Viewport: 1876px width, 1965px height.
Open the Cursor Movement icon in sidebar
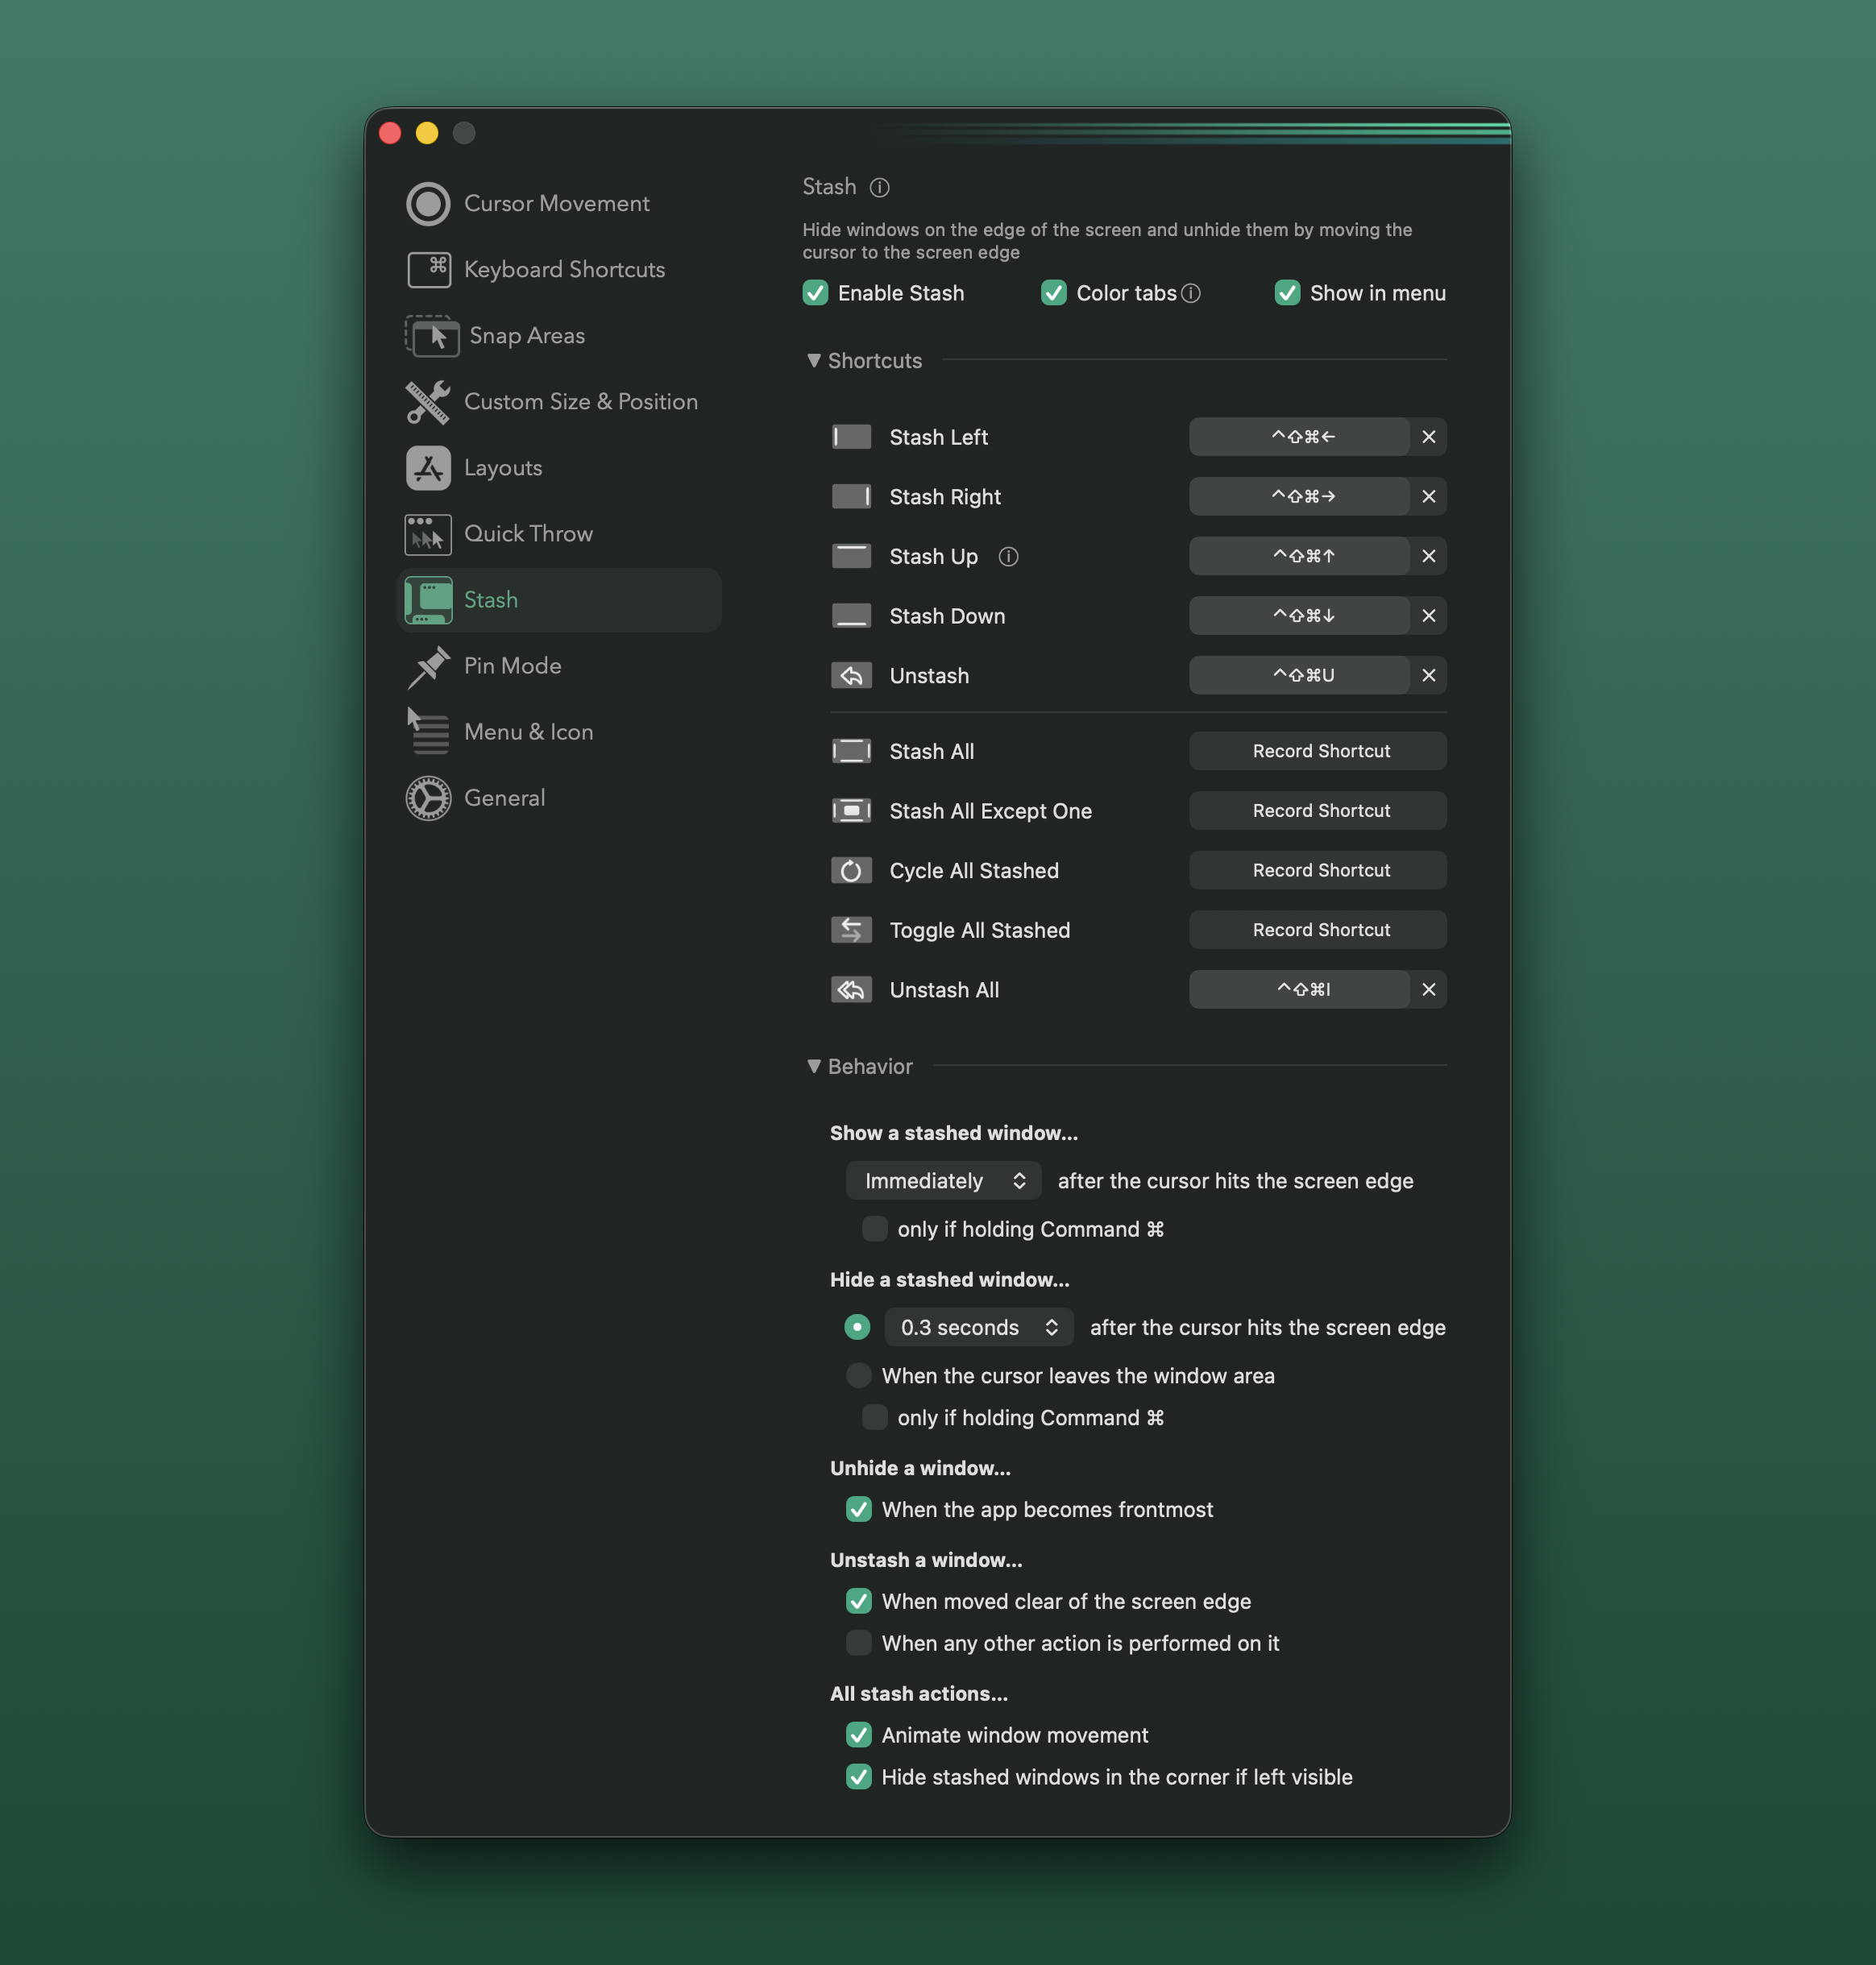pos(428,203)
